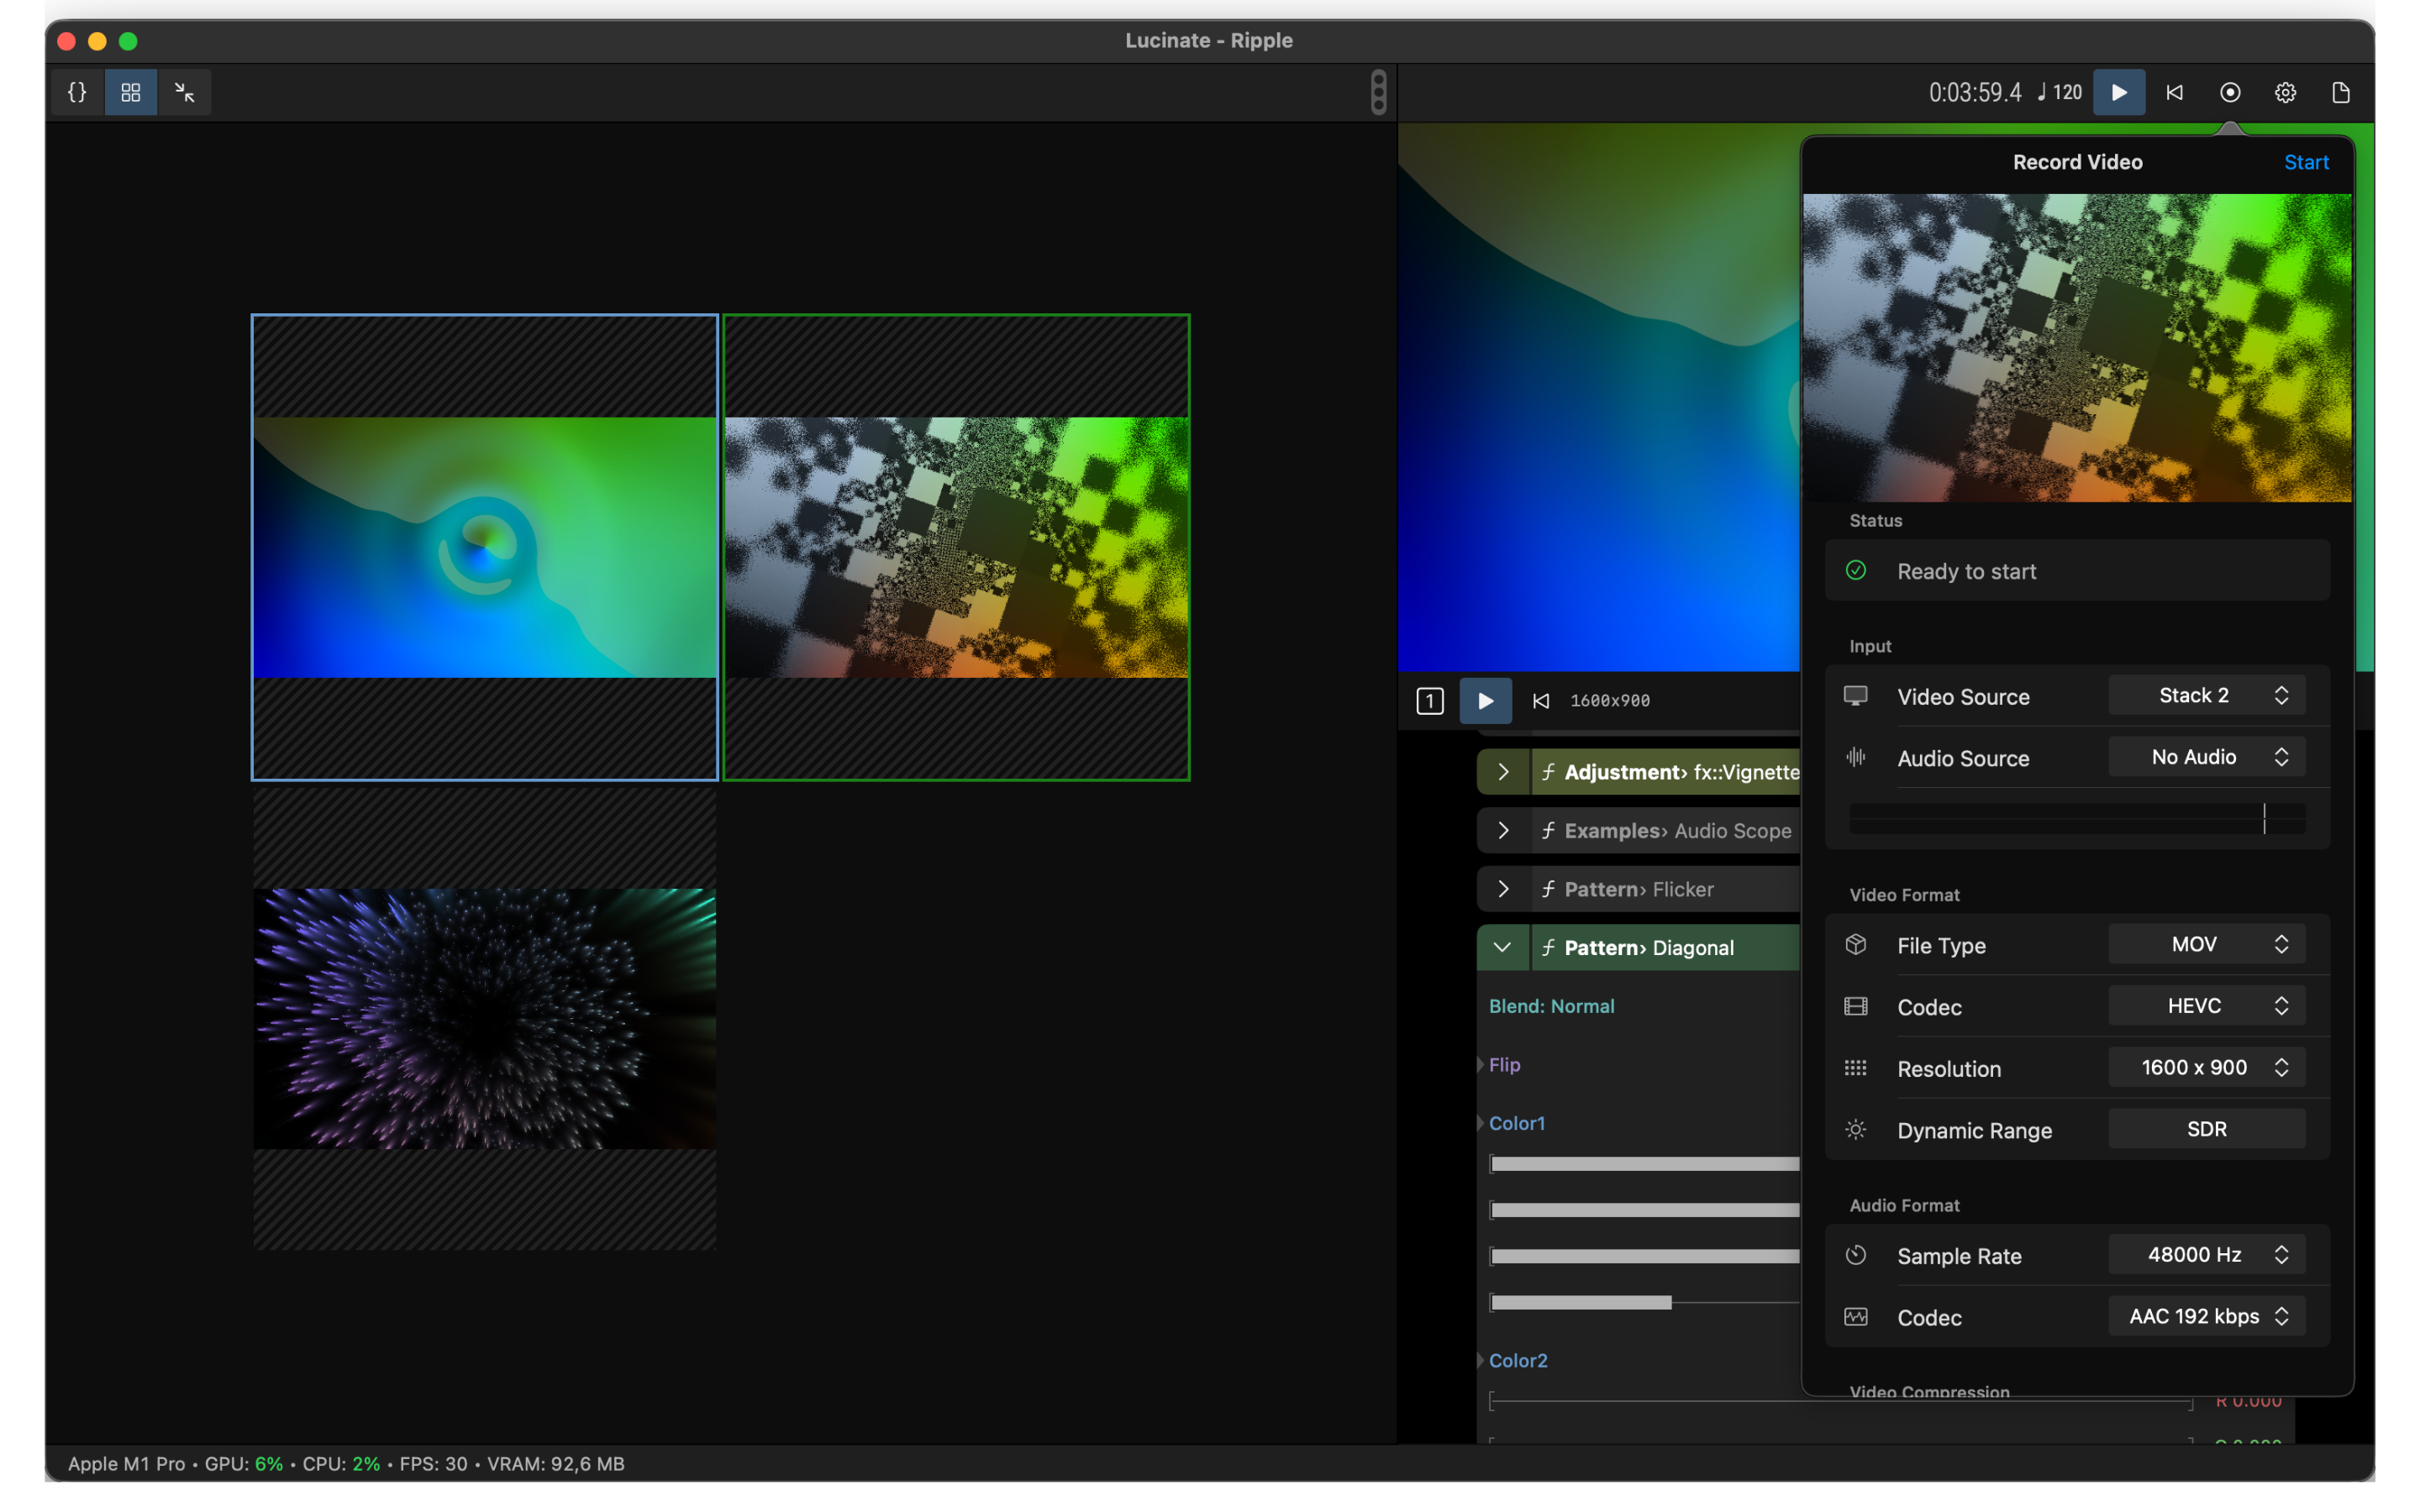Open the Sample Rate dropdown
The height and width of the screenshot is (1512, 2420).
[2207, 1255]
